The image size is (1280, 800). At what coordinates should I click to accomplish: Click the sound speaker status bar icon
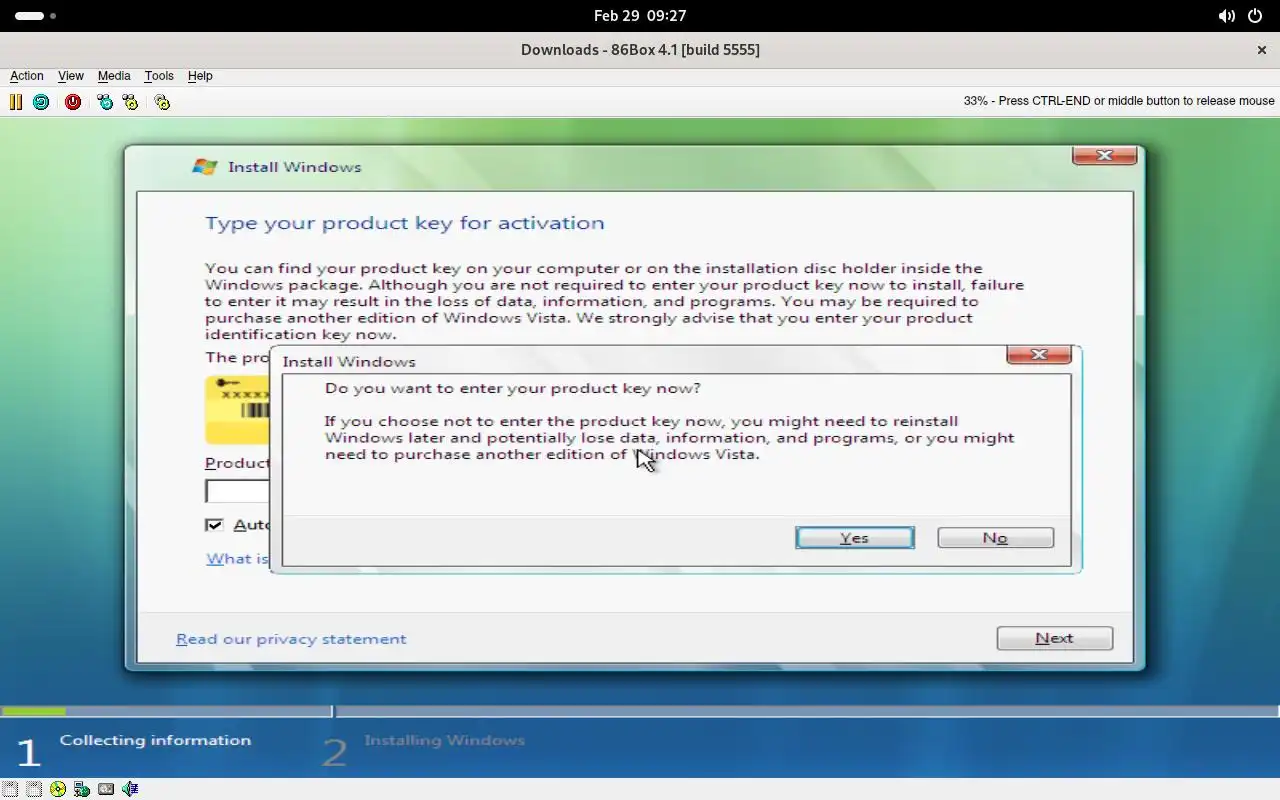pyautogui.click(x=130, y=789)
